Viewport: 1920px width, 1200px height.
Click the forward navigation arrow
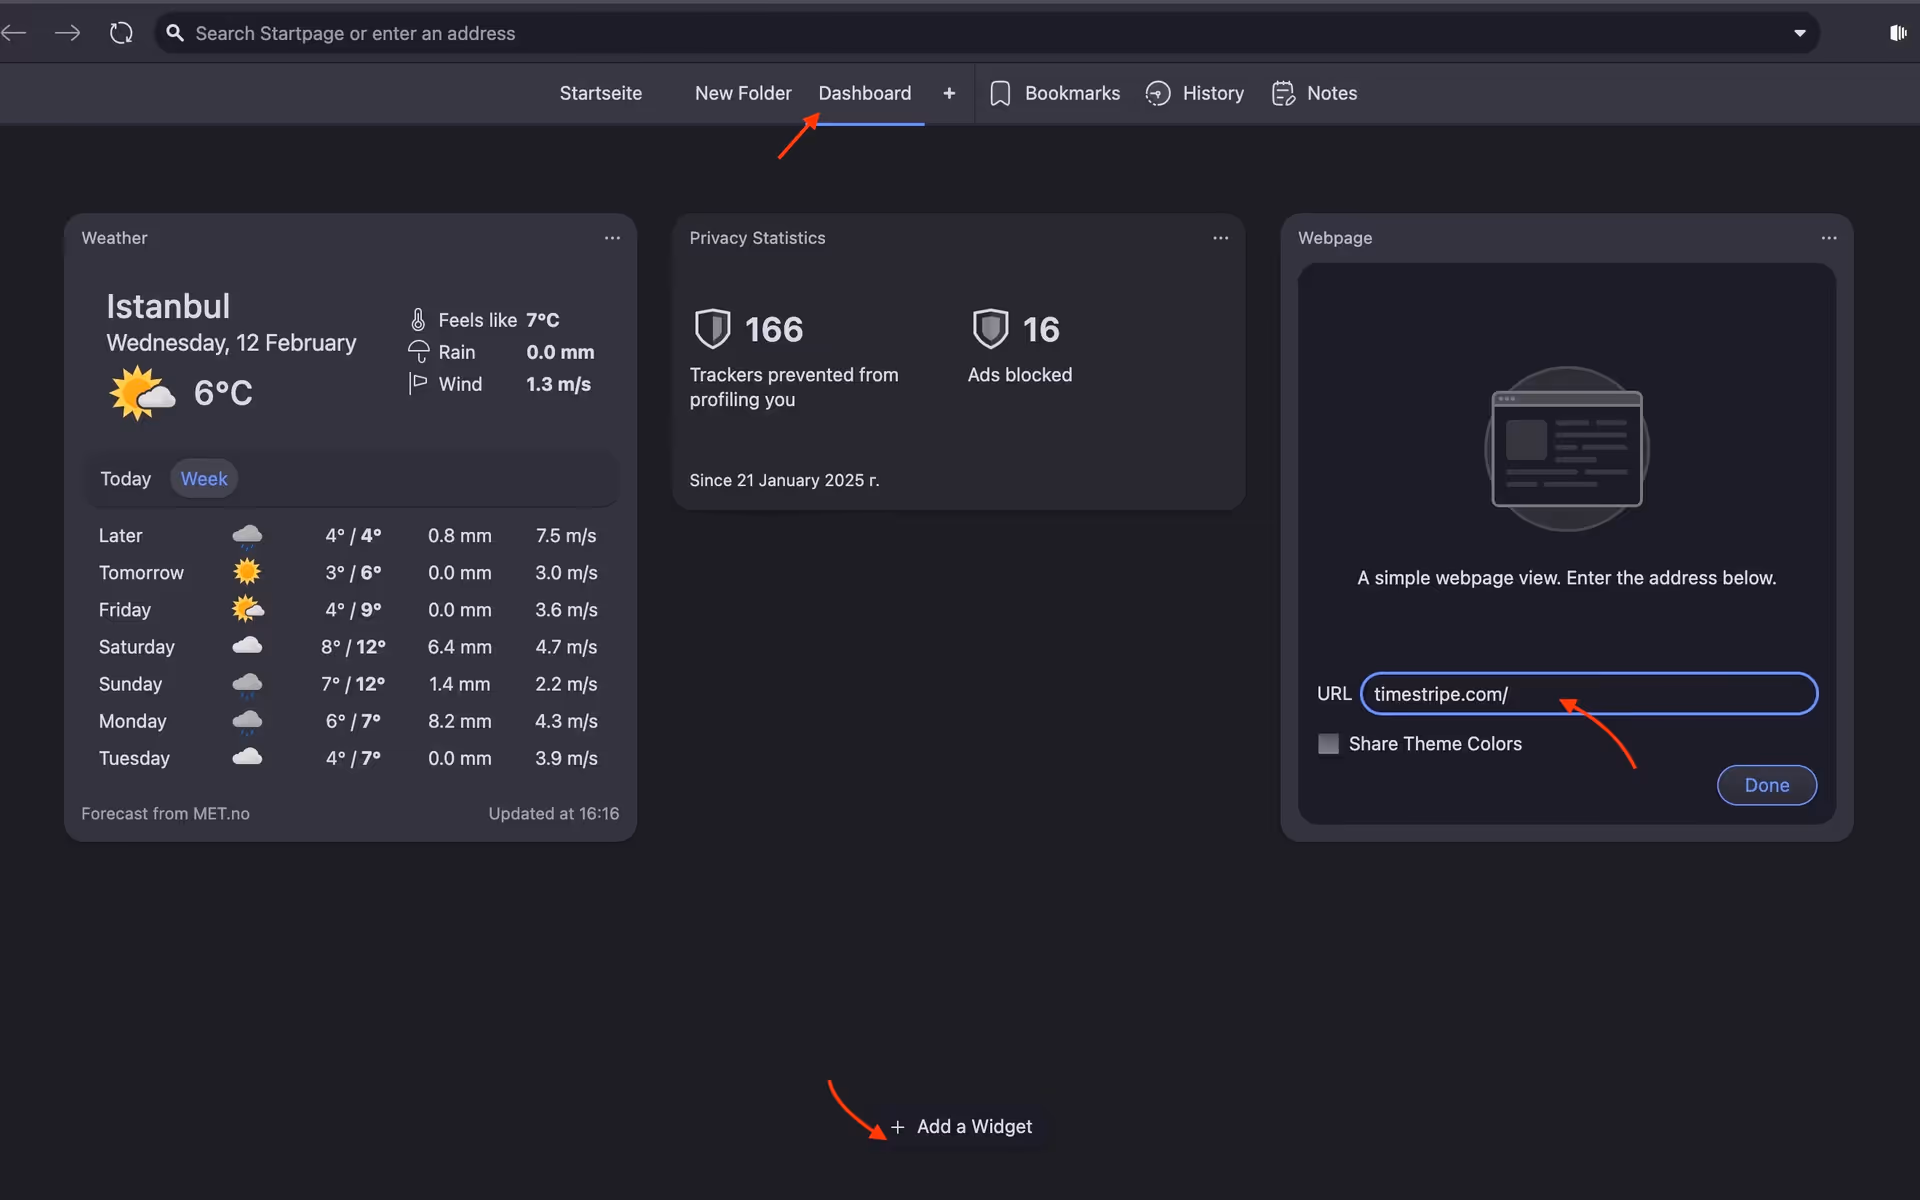[67, 33]
